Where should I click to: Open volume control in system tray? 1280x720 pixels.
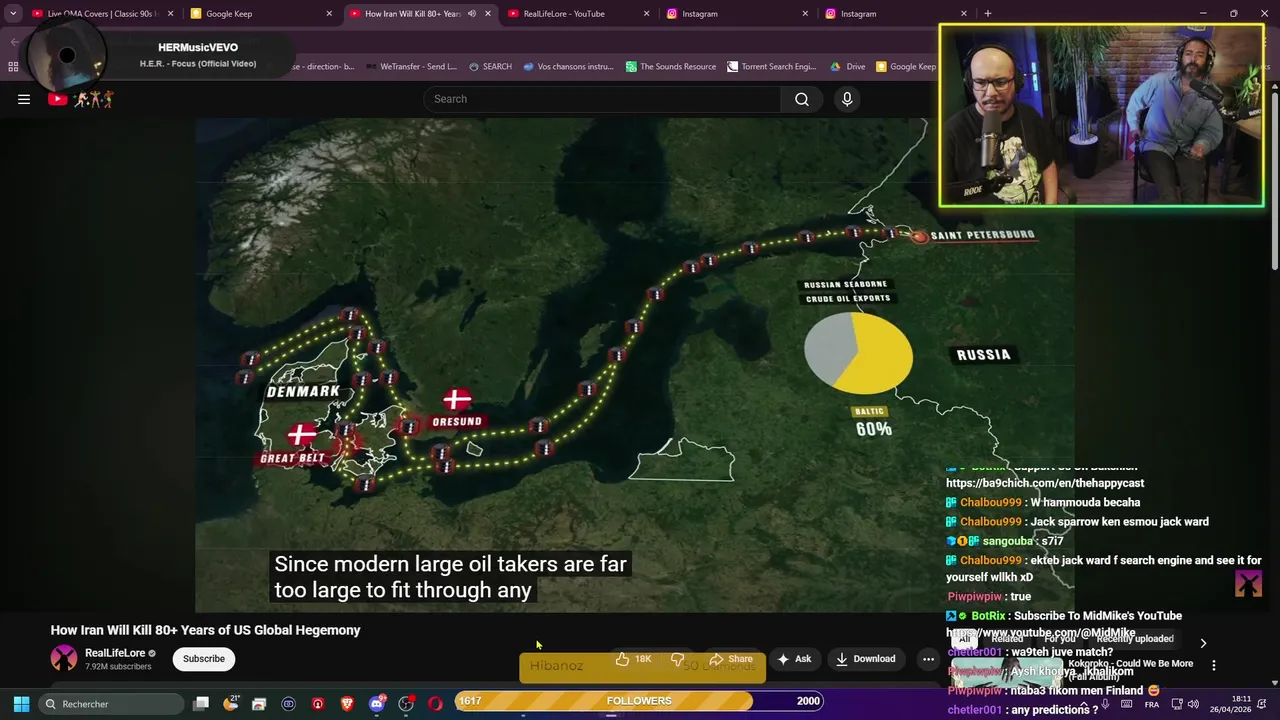click(x=1193, y=704)
